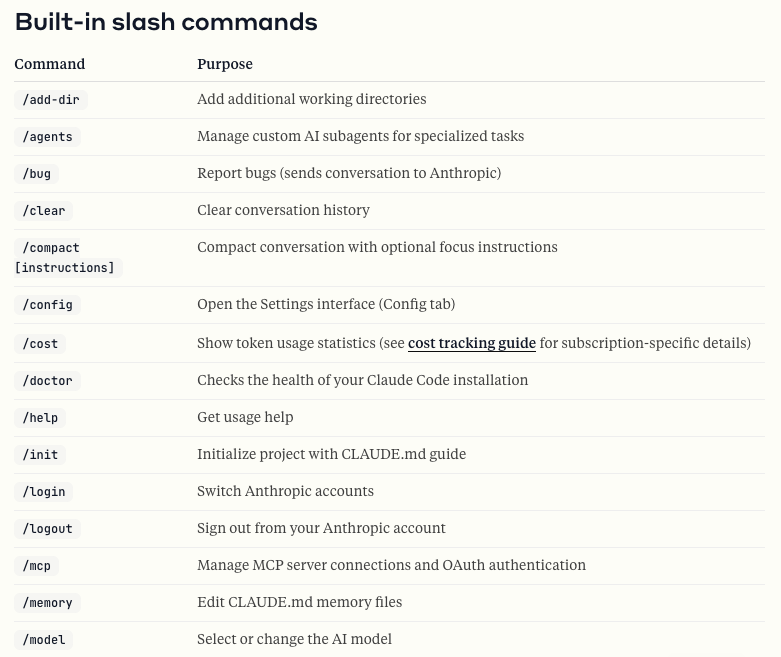Click the /logout command code
781x657 pixels.
[x=47, y=529]
